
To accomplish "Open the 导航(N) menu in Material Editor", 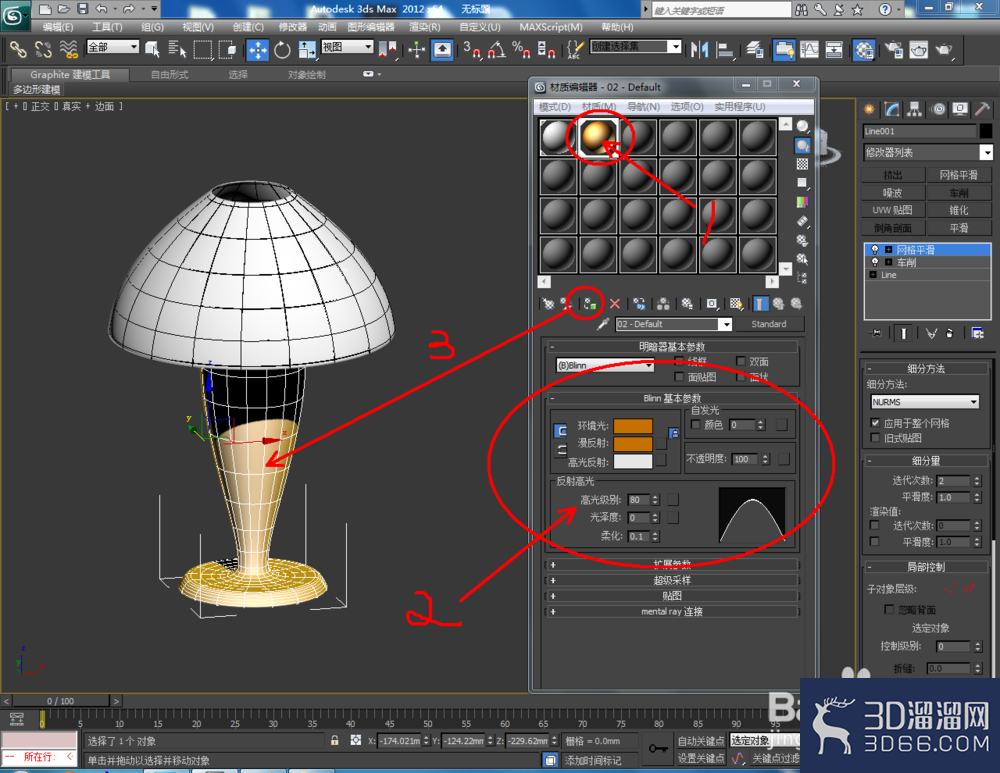I will click(x=643, y=107).
